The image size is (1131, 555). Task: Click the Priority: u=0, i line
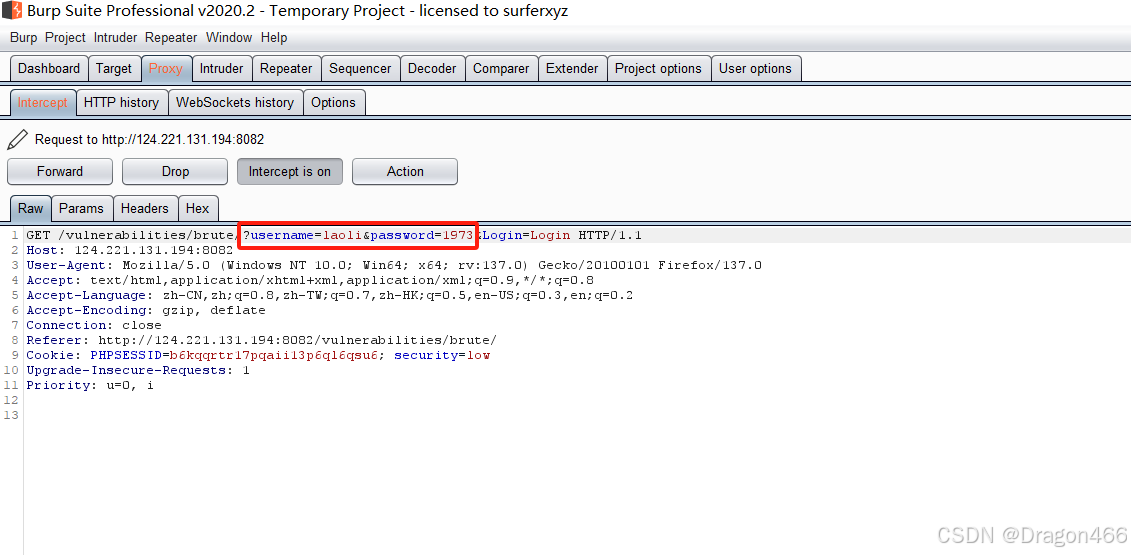click(x=90, y=385)
